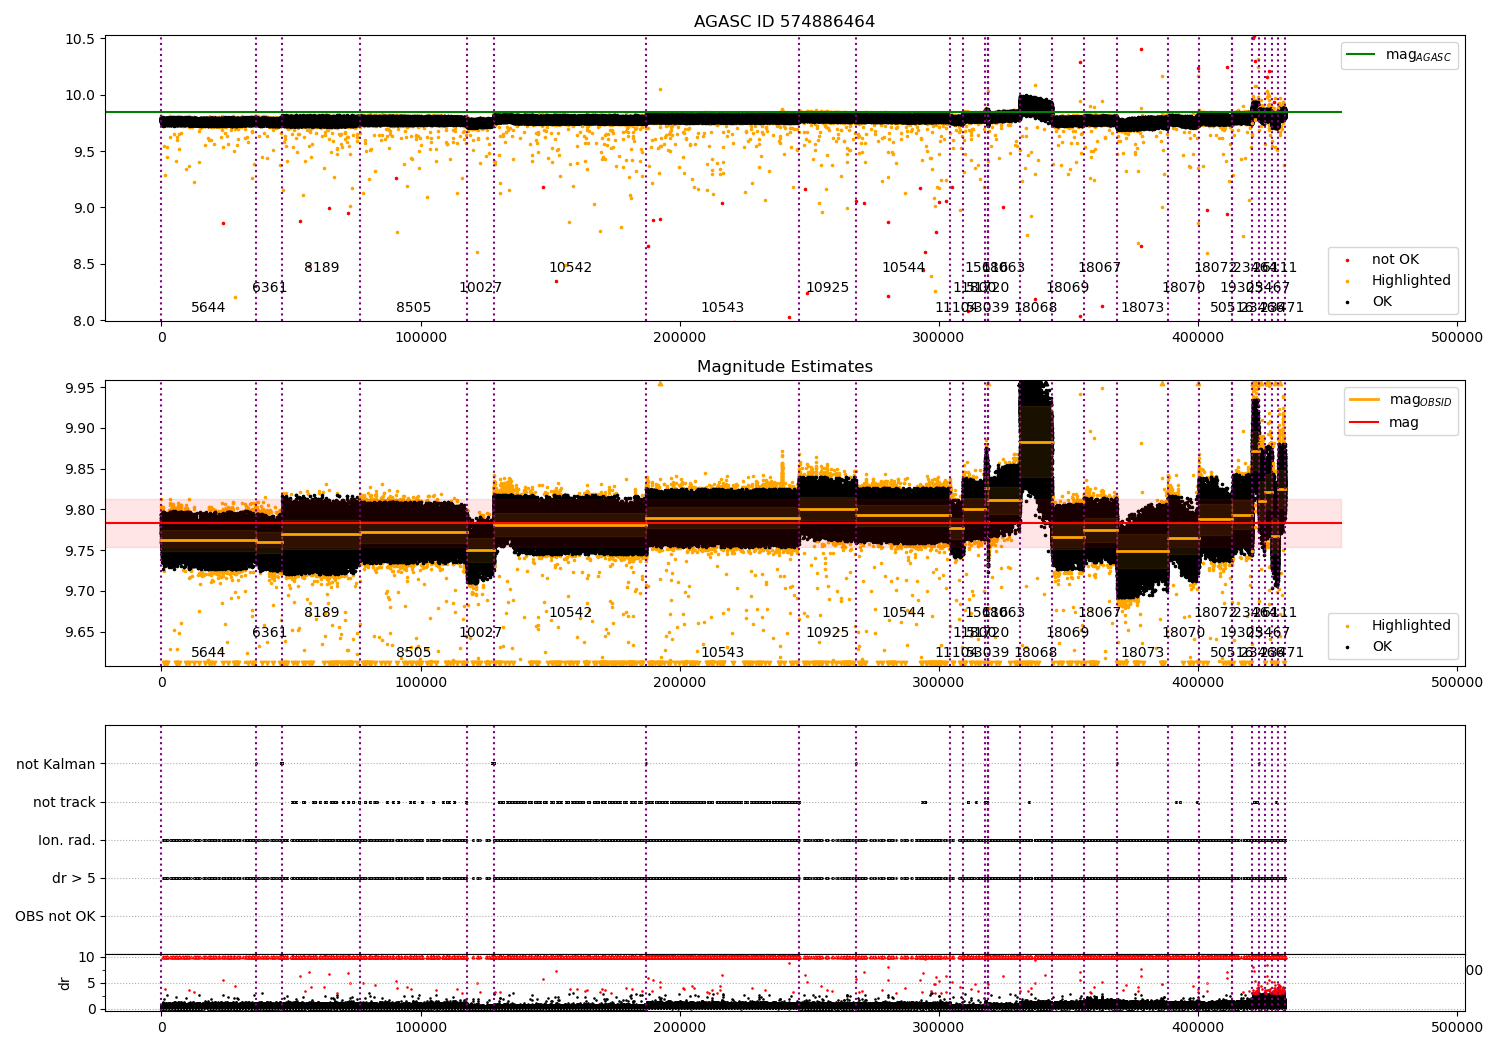Click the 10.5 y-axis tick label
Viewport: 1500px width, 1050px height.
tap(79, 39)
